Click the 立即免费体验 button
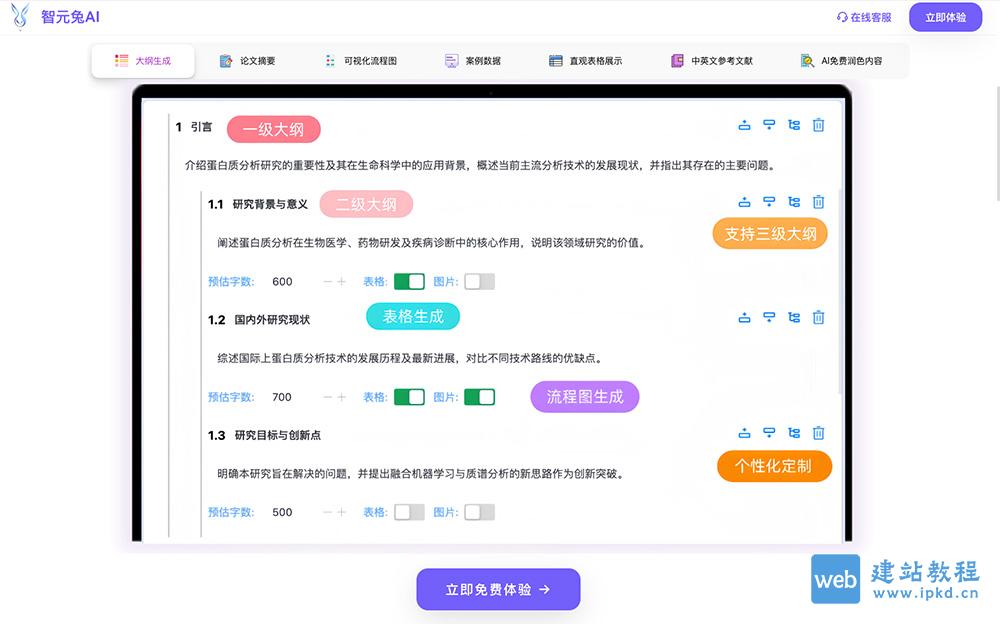This screenshot has width=1000, height=624. 498,589
